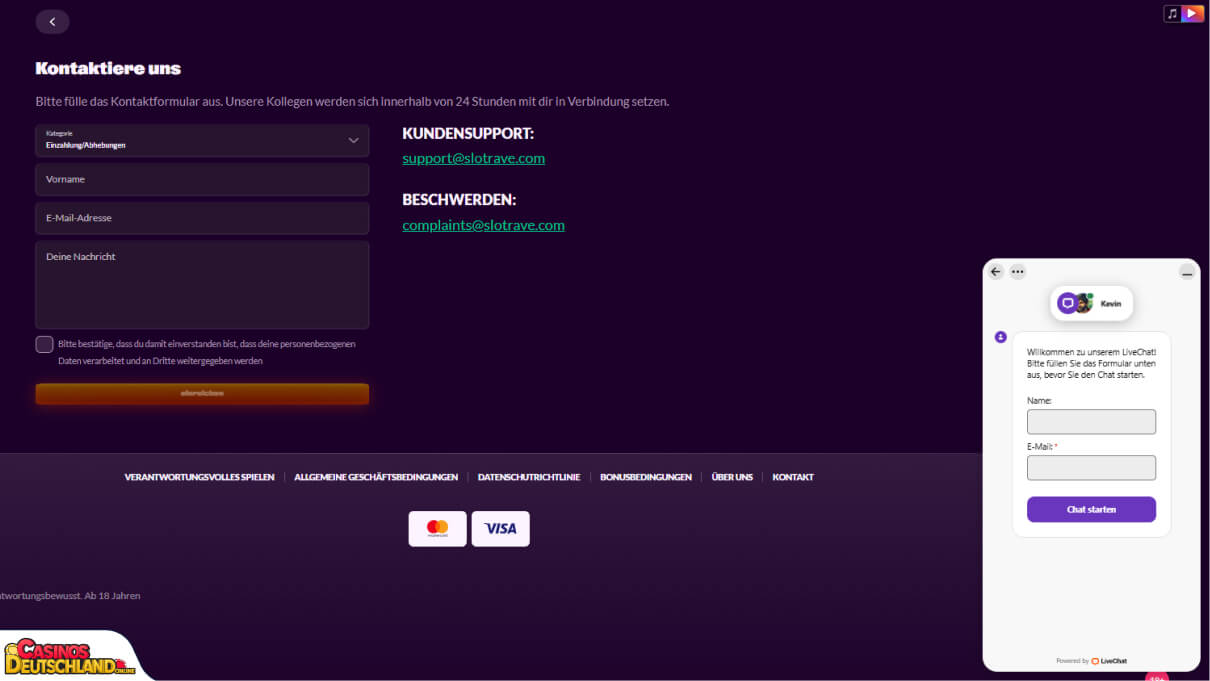
Task: Click the back arrow at top left
Action: [52, 21]
